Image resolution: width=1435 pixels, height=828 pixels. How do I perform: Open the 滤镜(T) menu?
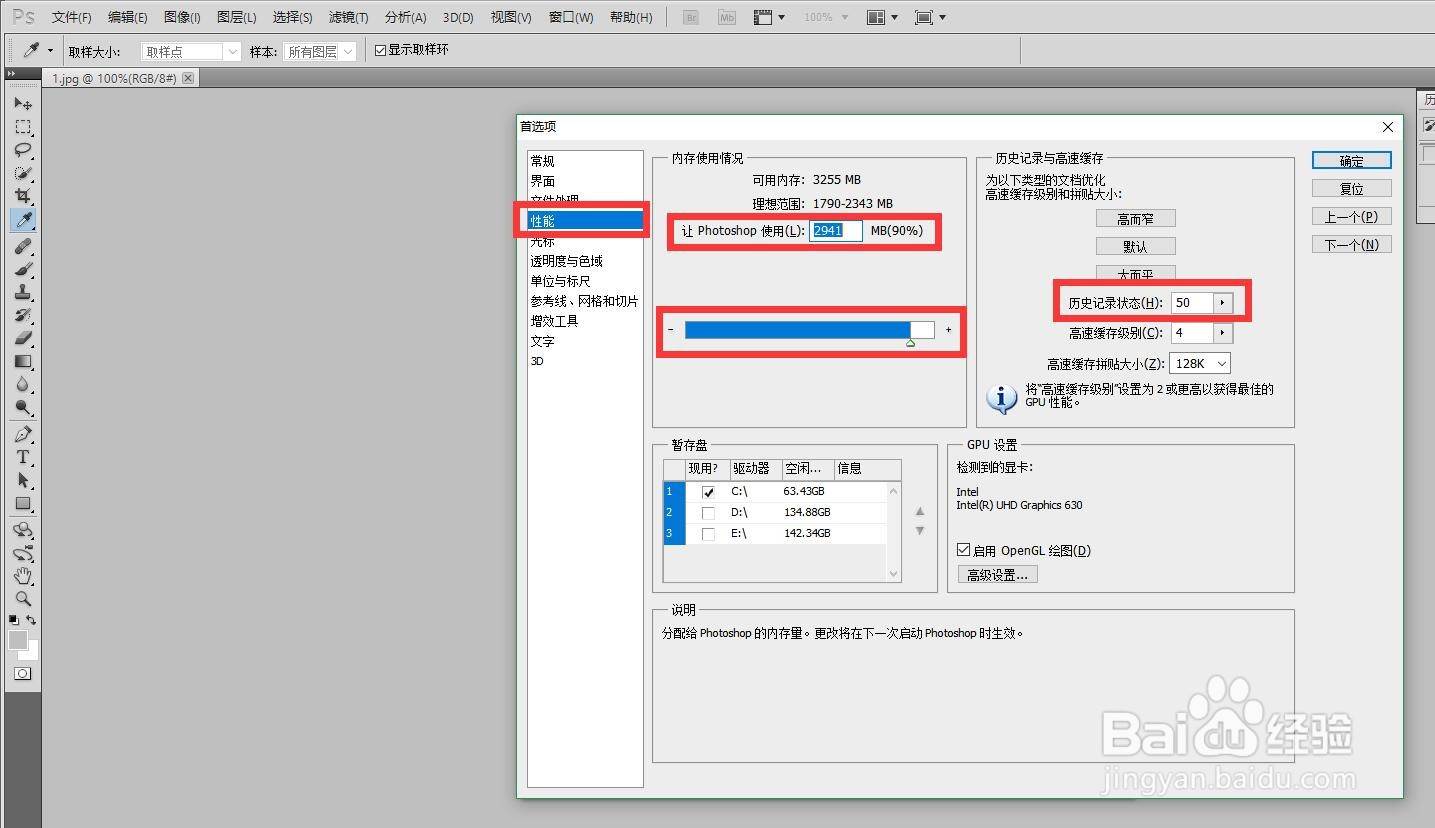click(x=348, y=17)
